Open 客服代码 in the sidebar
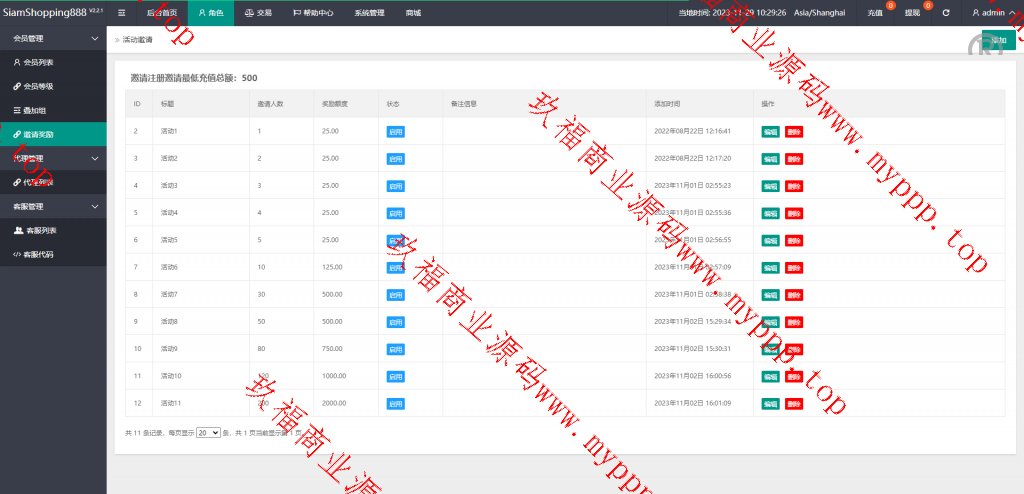The image size is (1024, 494). tap(39, 254)
